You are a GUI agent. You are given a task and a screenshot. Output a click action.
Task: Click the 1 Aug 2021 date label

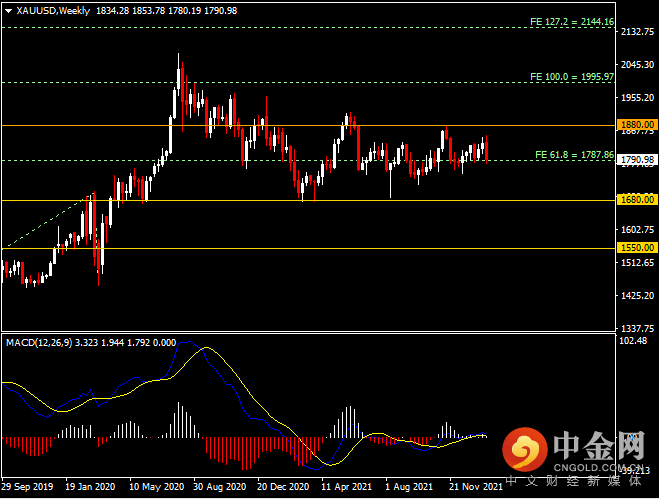click(409, 487)
